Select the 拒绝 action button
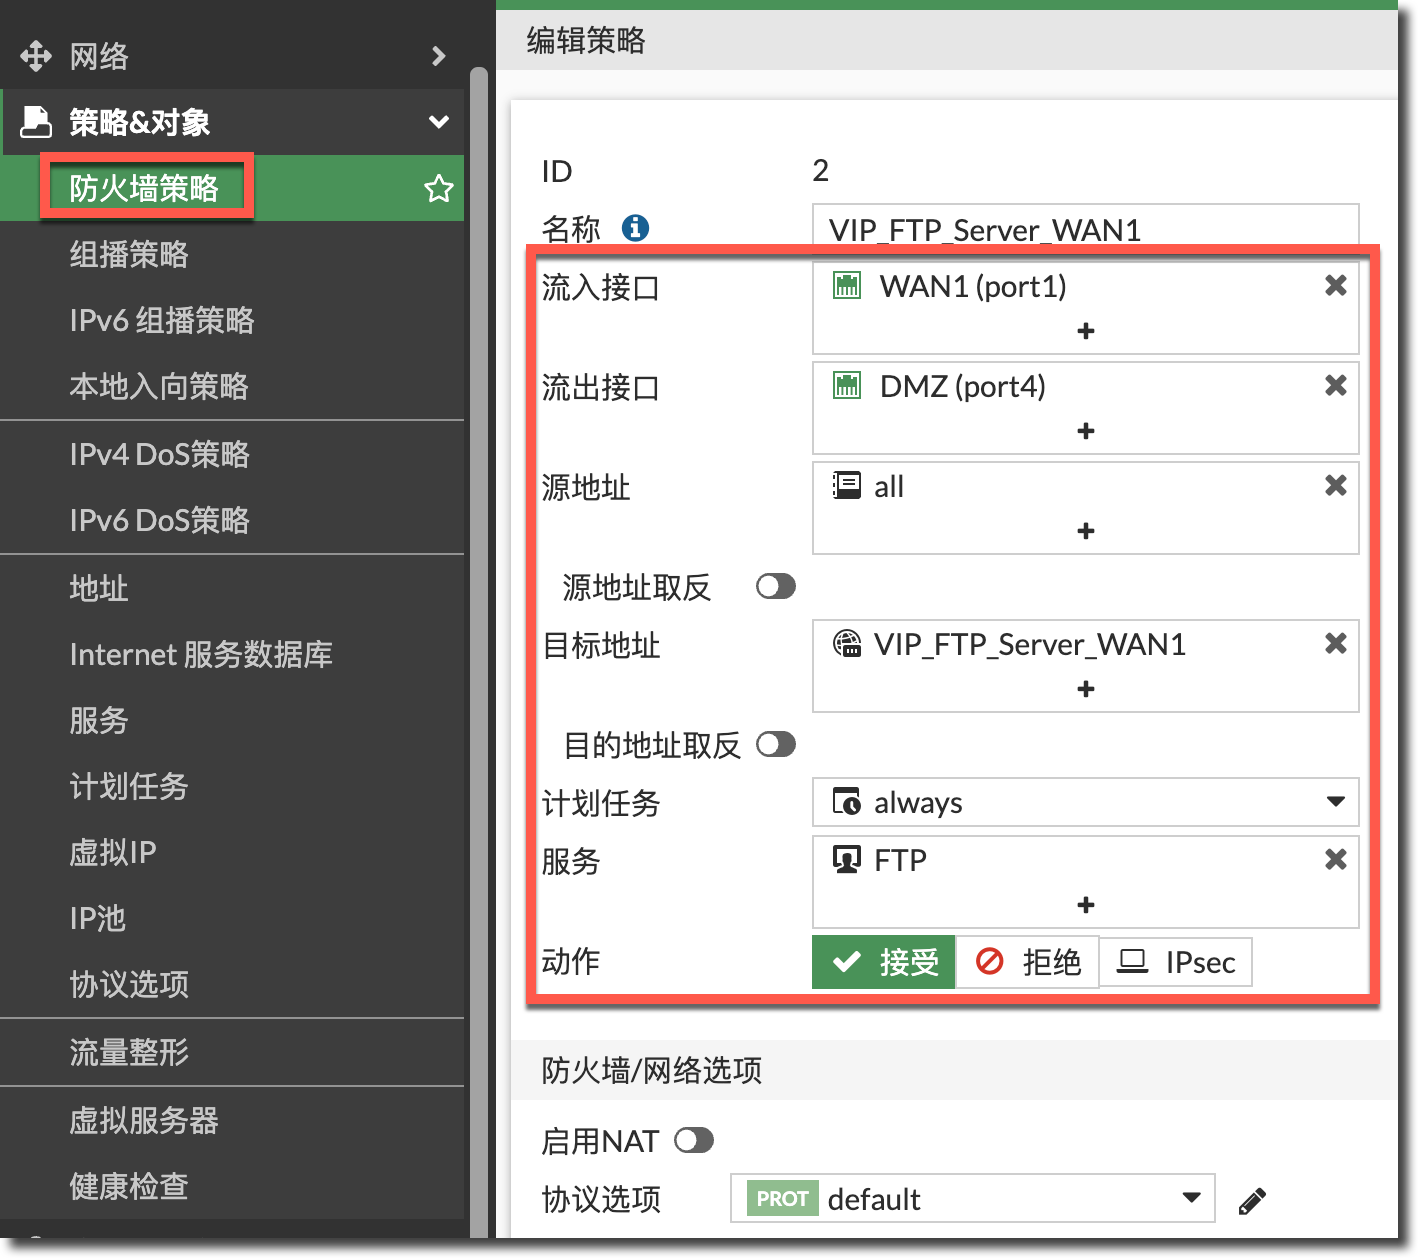The image size is (1418, 1258). (x=1028, y=962)
